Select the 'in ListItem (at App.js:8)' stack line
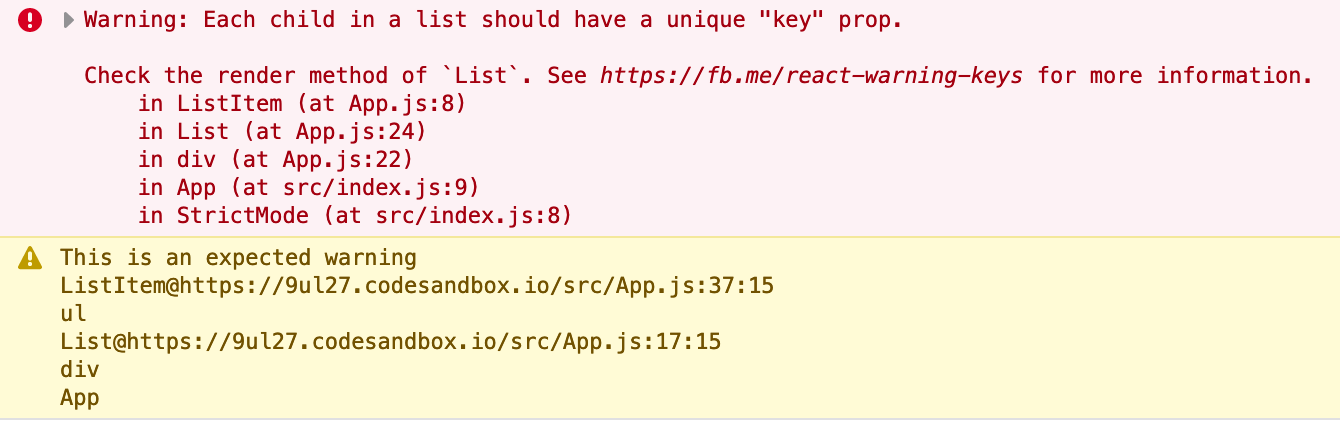The width and height of the screenshot is (1340, 422). (302, 103)
